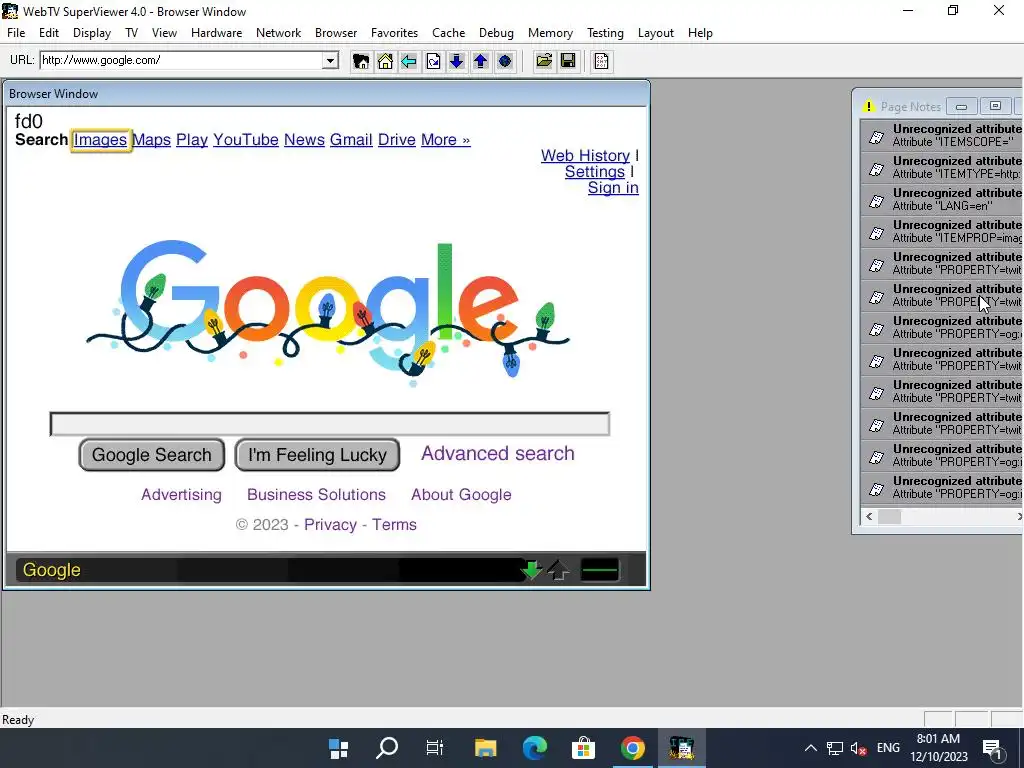
Task: Click the blue down arrow toolbar icon
Action: point(456,61)
